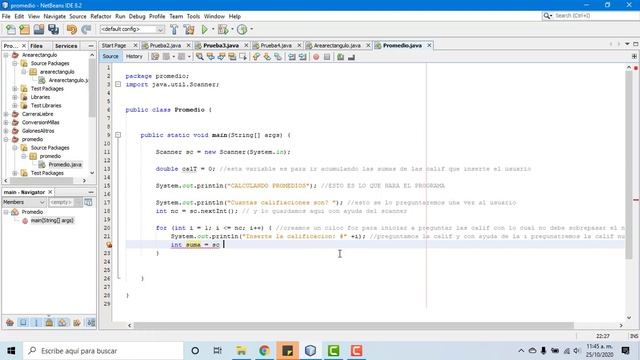Click the Shift Line Right icon

[302, 57]
